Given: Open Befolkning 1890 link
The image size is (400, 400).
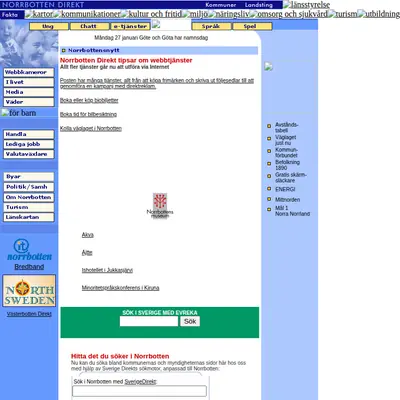Looking at the screenshot, I should (x=287, y=165).
